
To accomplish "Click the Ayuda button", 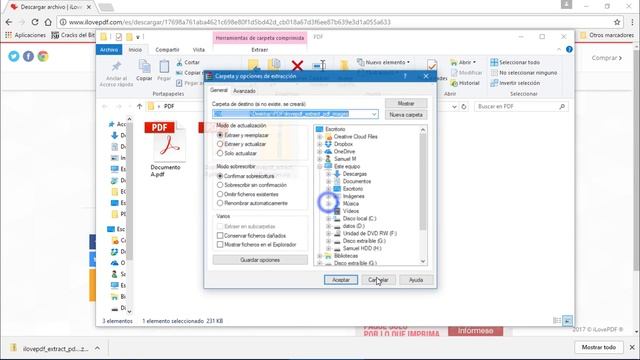I will 416,280.
